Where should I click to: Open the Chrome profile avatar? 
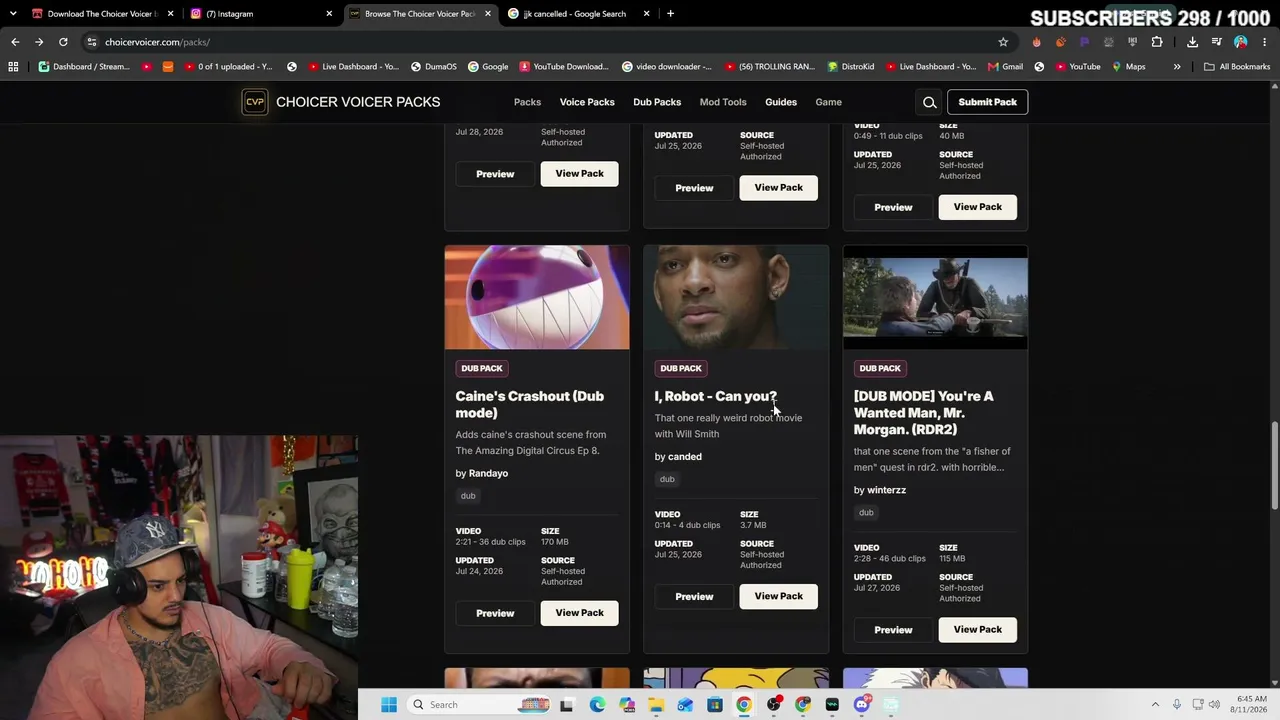click(x=1240, y=42)
